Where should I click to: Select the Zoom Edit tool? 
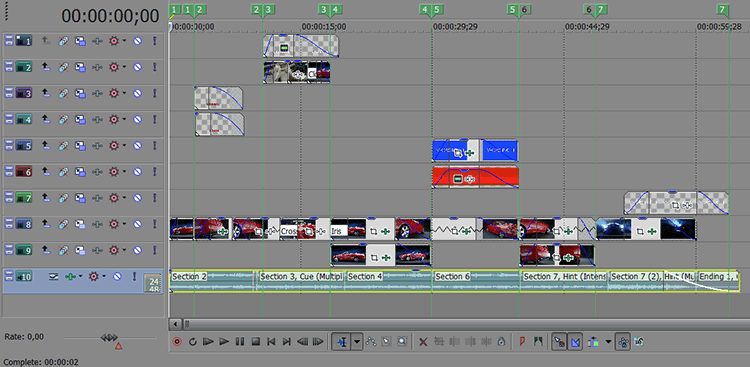click(402, 342)
